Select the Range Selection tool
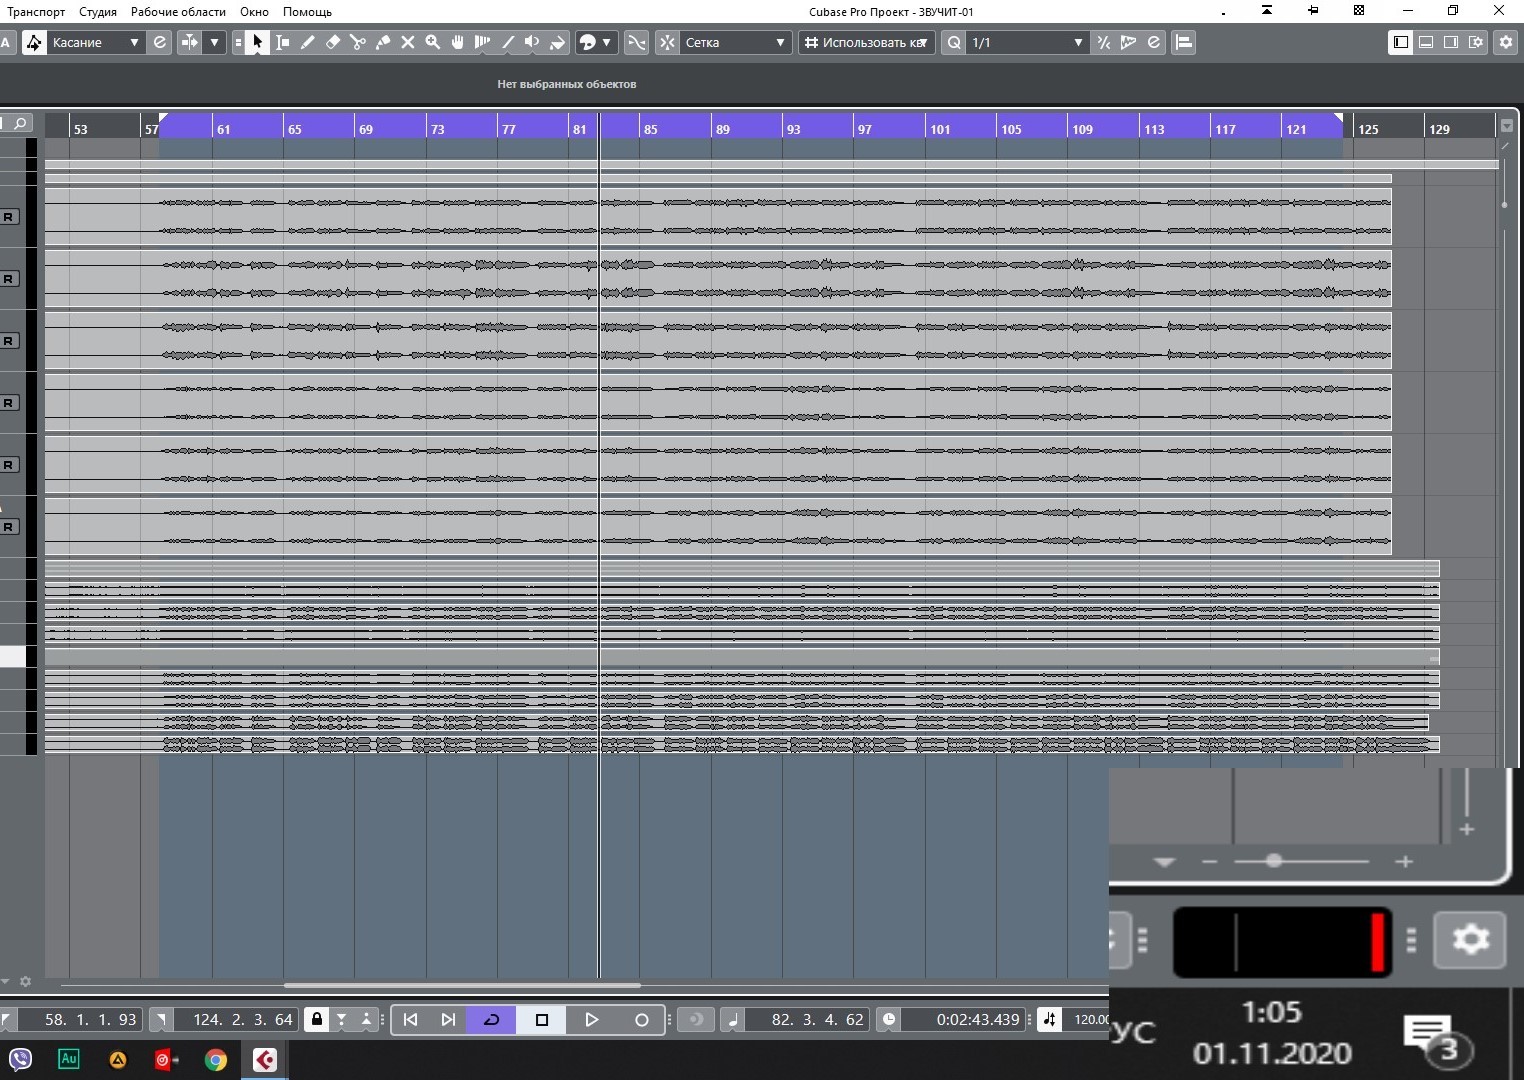The width and height of the screenshot is (1524, 1080). pyautogui.click(x=283, y=42)
